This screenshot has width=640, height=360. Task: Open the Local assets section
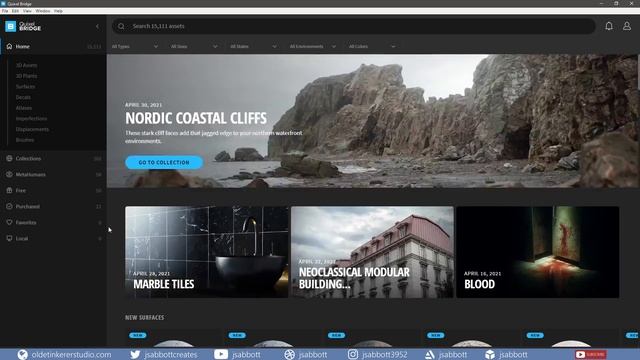pyautogui.click(x=53, y=238)
